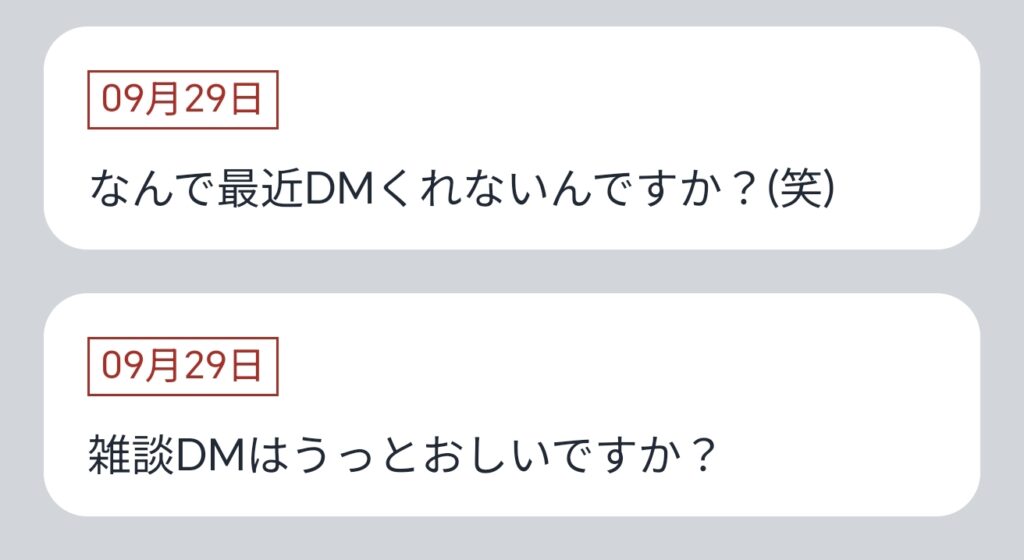Click the question mark ending the second message
Viewport: 1024px width, 560px height.
click(x=703, y=456)
